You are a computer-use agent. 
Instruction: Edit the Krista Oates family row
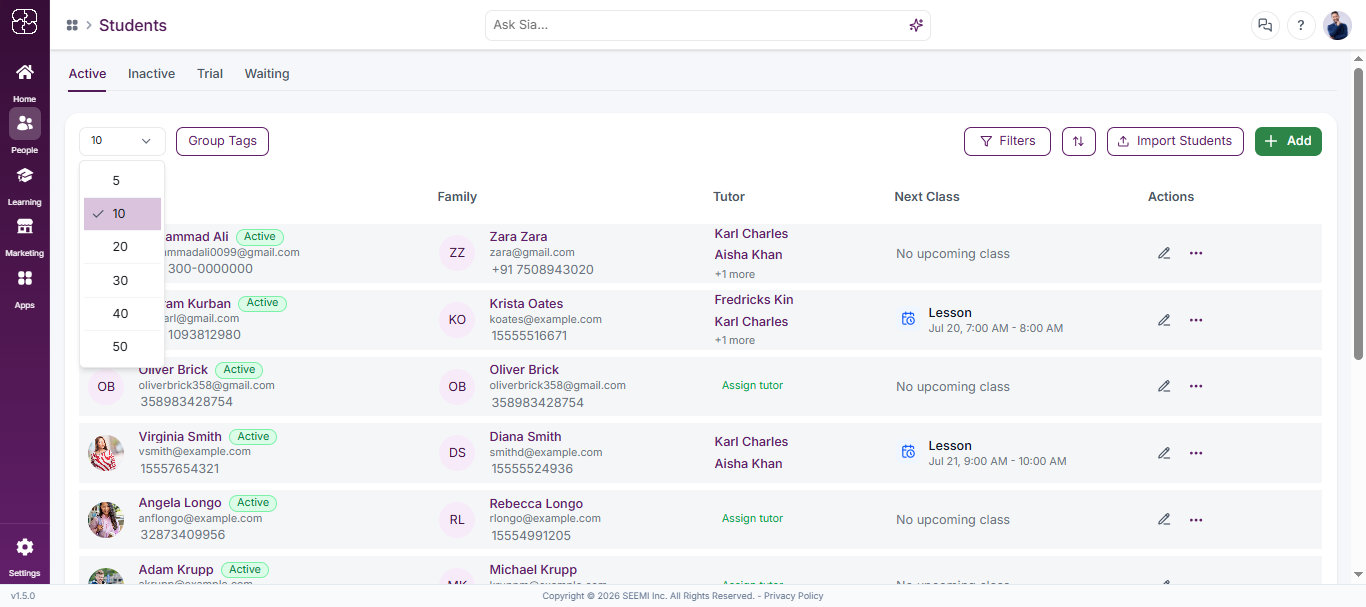pos(1164,320)
